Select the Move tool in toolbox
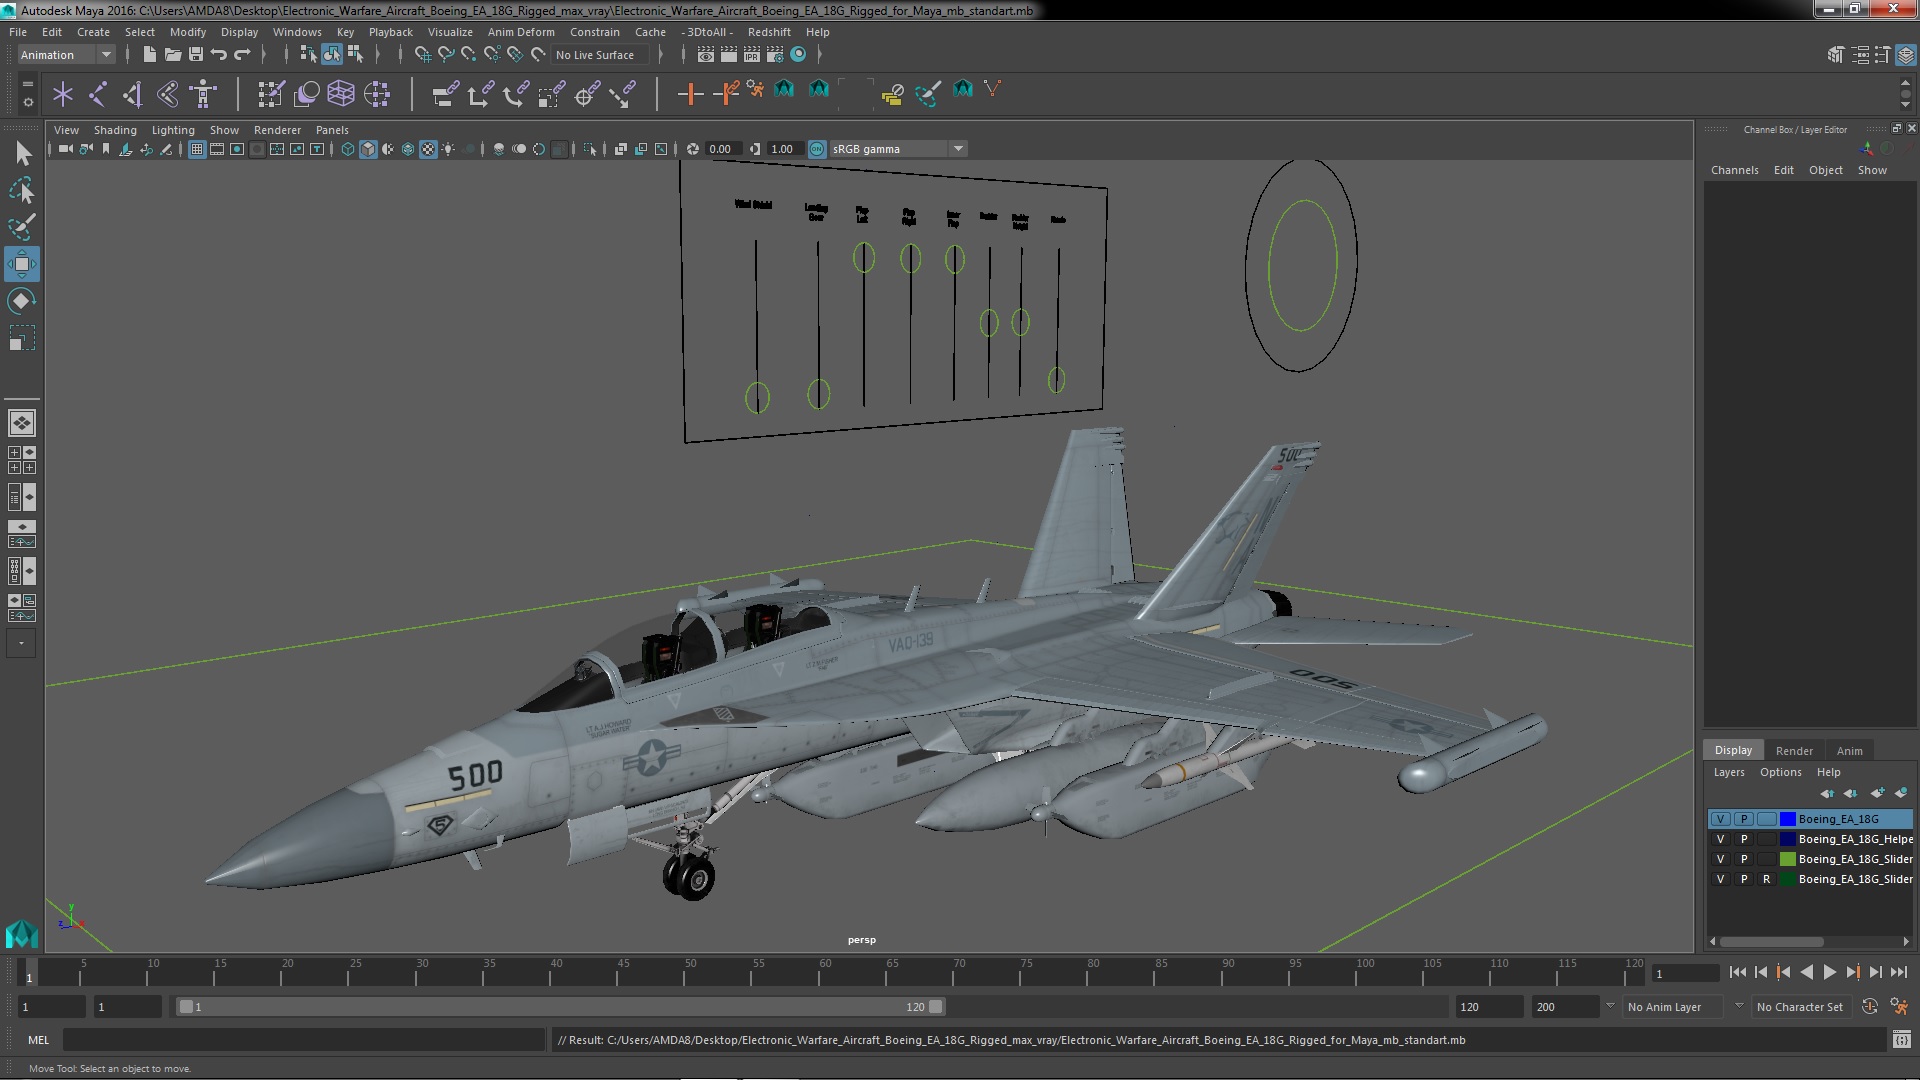This screenshot has width=1920, height=1080. 21,264
